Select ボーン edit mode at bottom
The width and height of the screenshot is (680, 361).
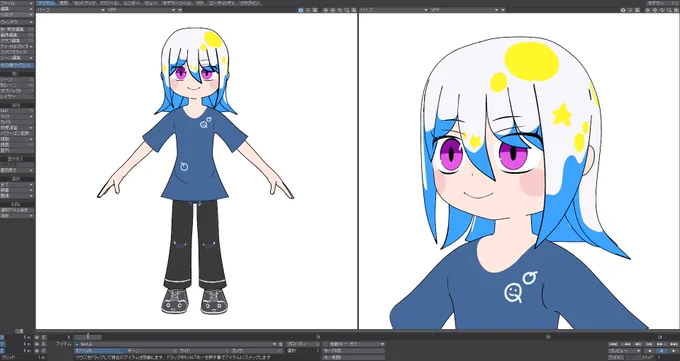[x=152, y=351]
